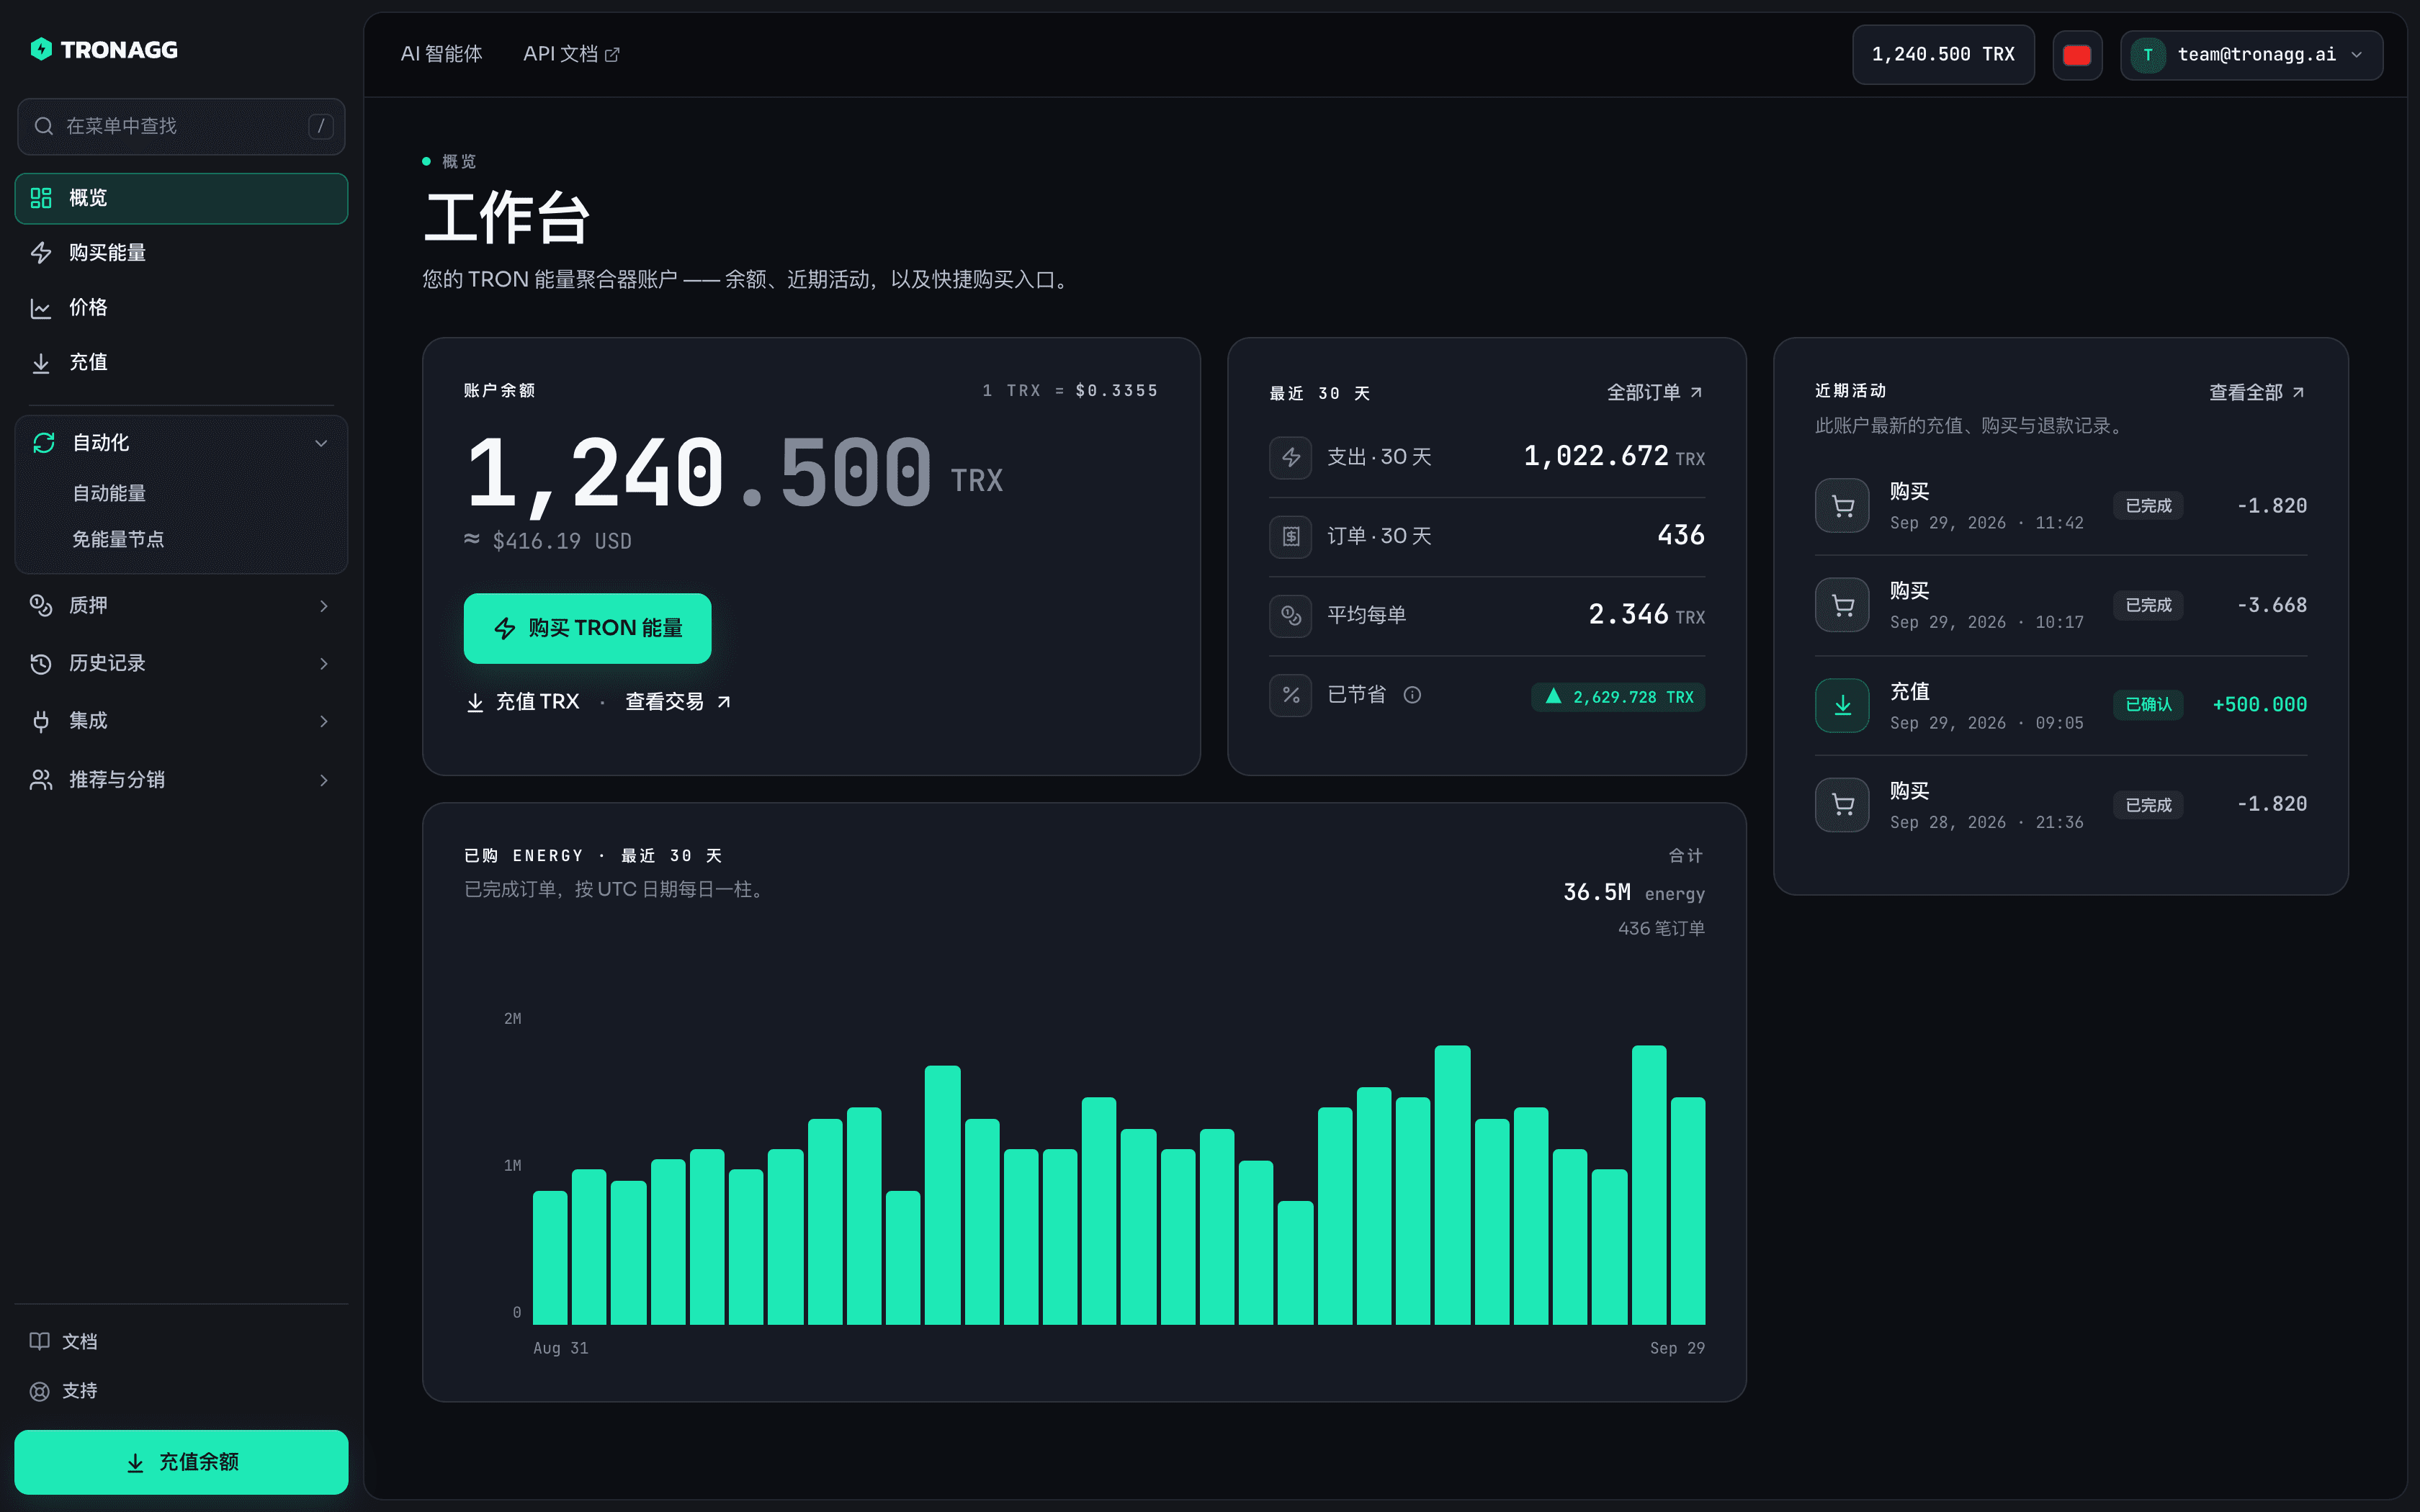Click the 集成 plug icon in sidebar
The image size is (2420, 1512).
[x=41, y=721]
